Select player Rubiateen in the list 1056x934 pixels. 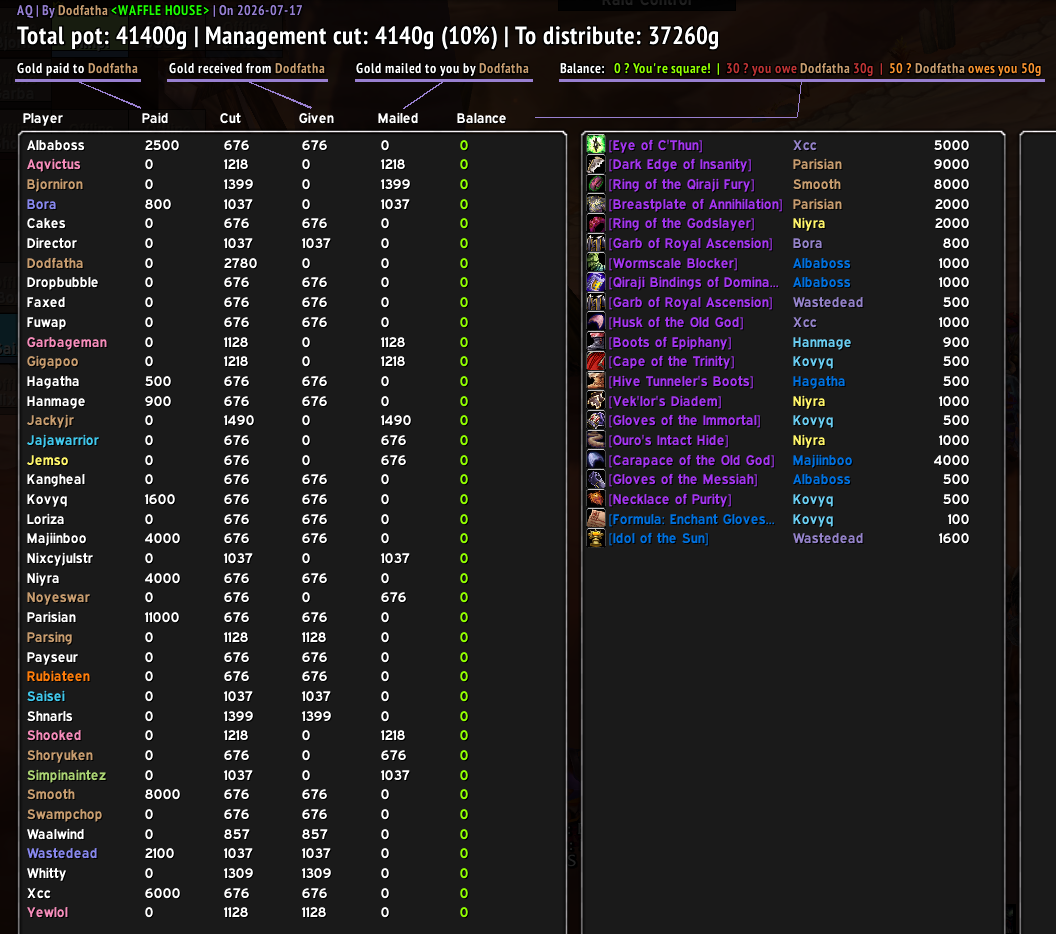(x=59, y=677)
